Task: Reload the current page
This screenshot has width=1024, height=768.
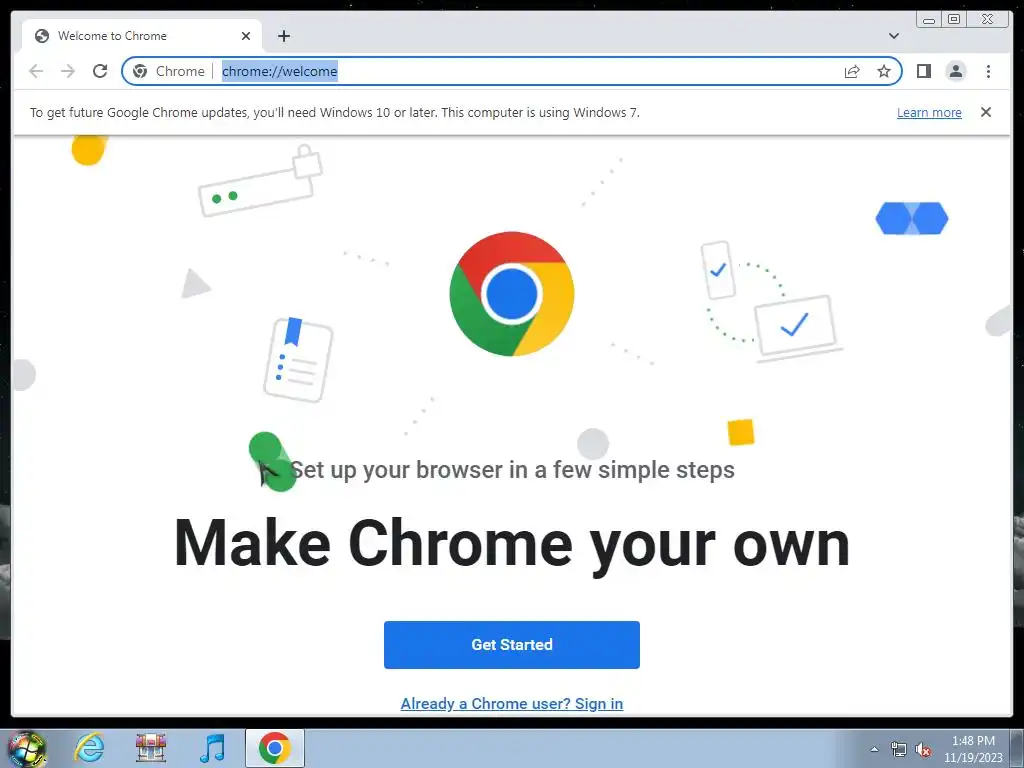Action: pyautogui.click(x=100, y=71)
